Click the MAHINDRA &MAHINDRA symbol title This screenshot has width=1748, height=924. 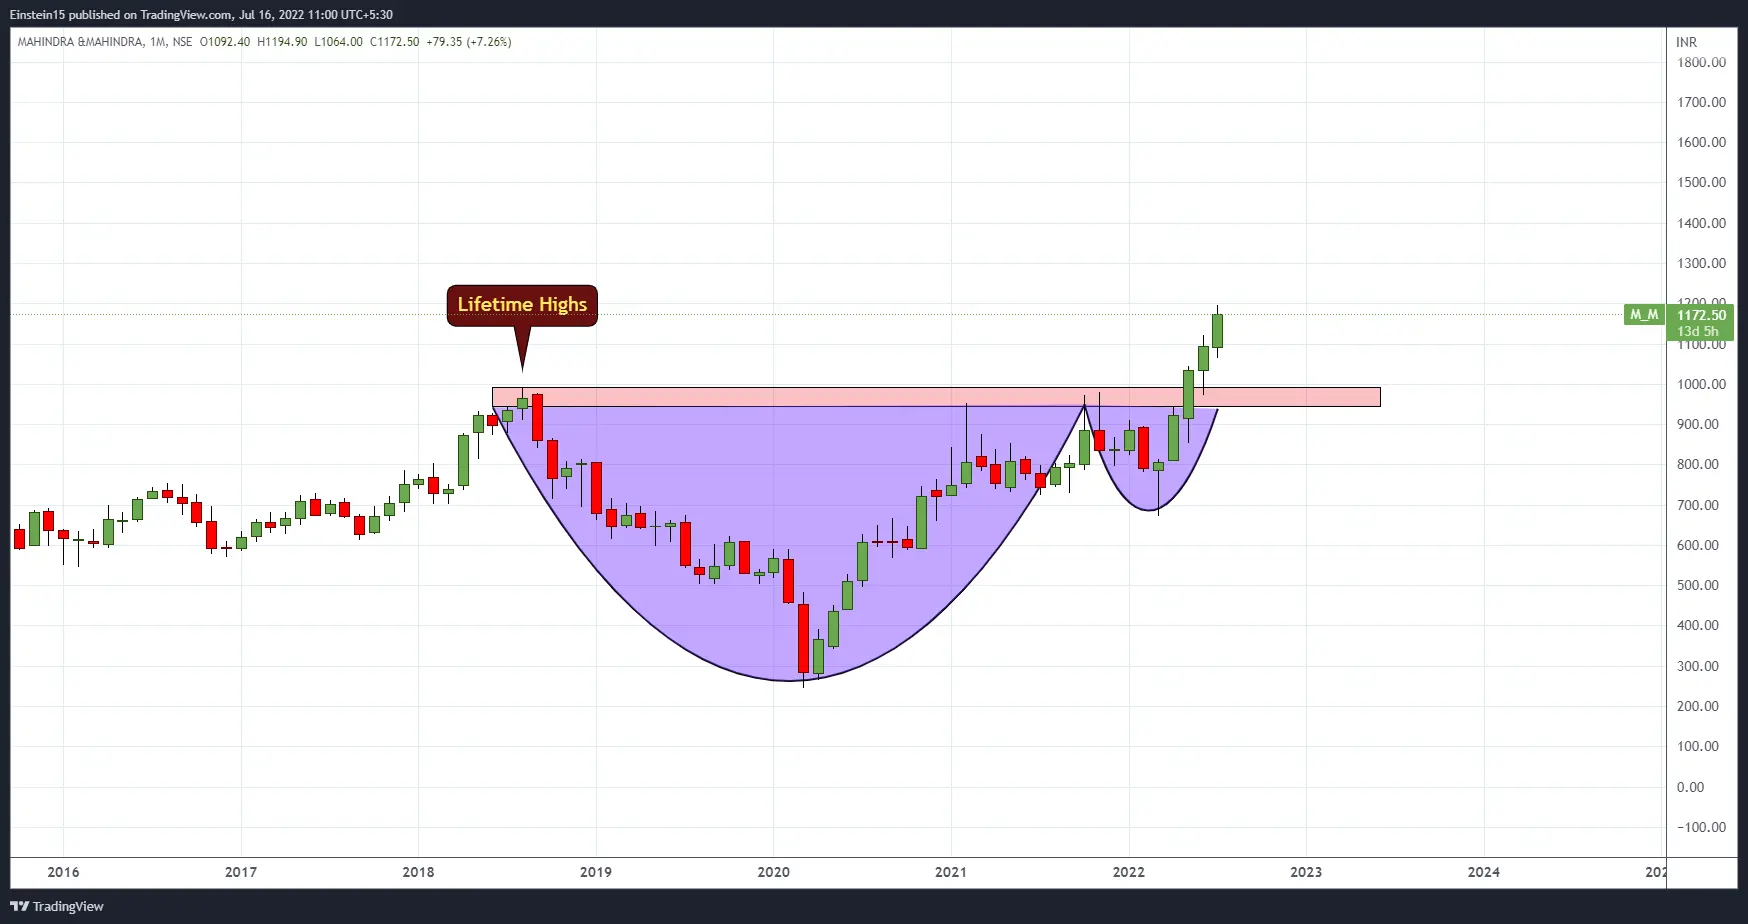pyautogui.click(x=80, y=42)
